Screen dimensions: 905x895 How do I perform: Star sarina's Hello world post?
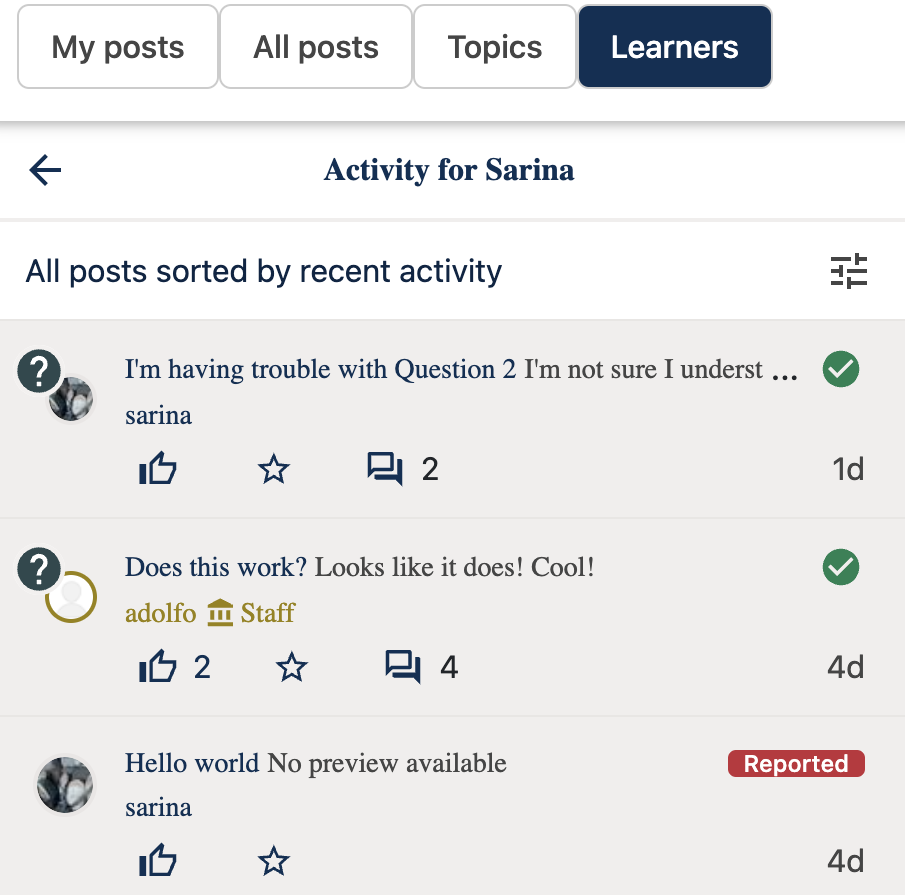point(274,860)
